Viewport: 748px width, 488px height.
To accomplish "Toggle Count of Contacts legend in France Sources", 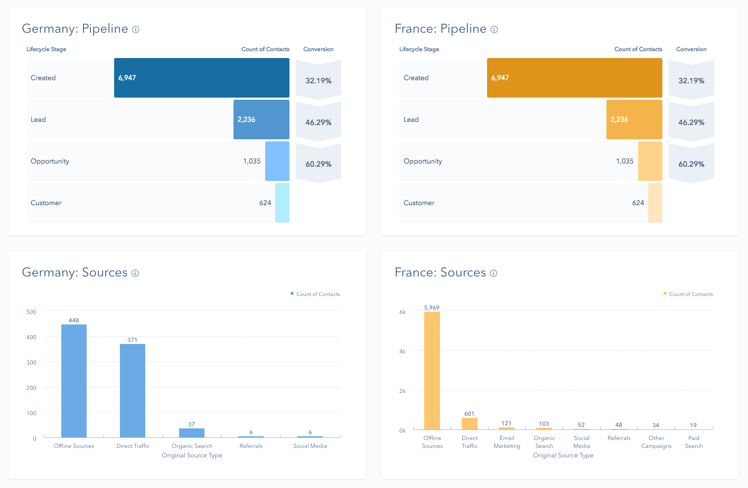I will click(x=688, y=294).
